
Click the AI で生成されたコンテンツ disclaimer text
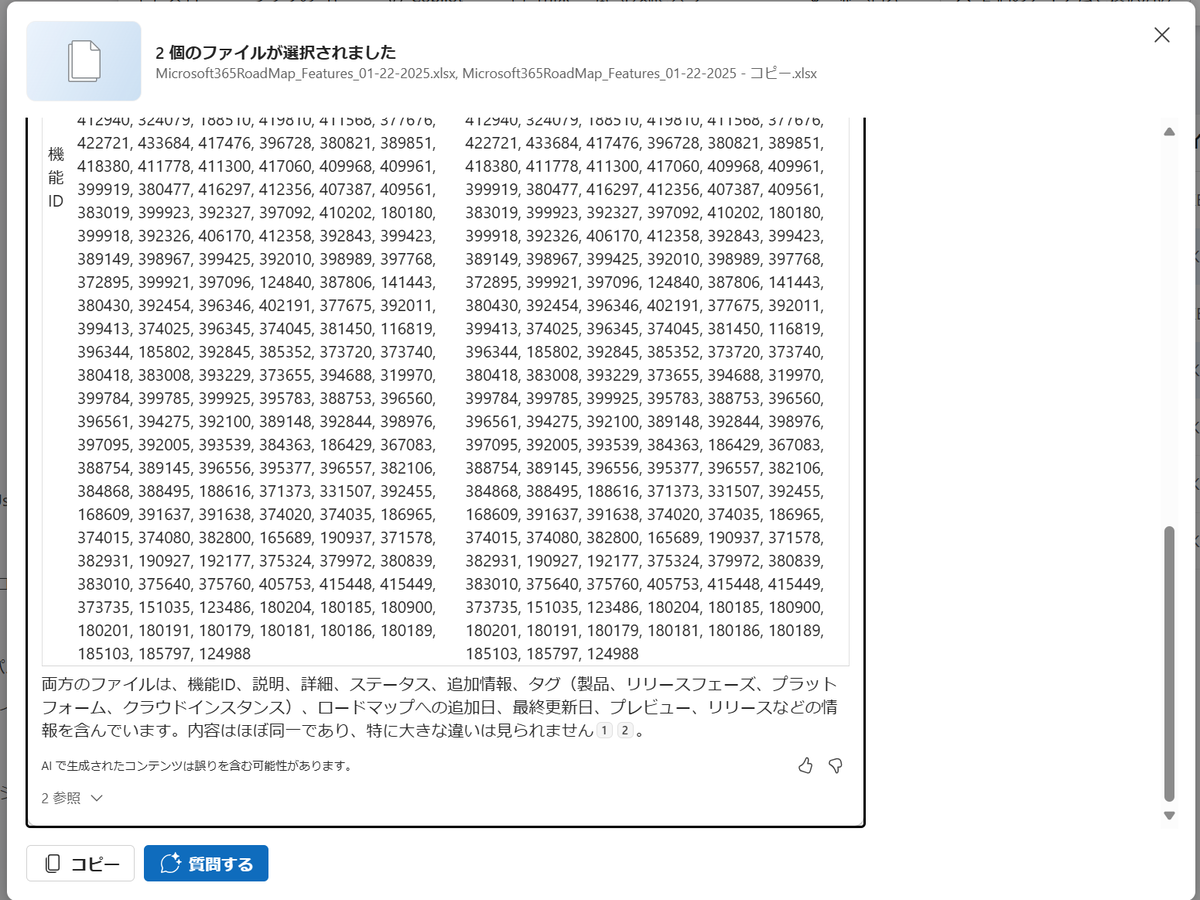click(x=197, y=766)
